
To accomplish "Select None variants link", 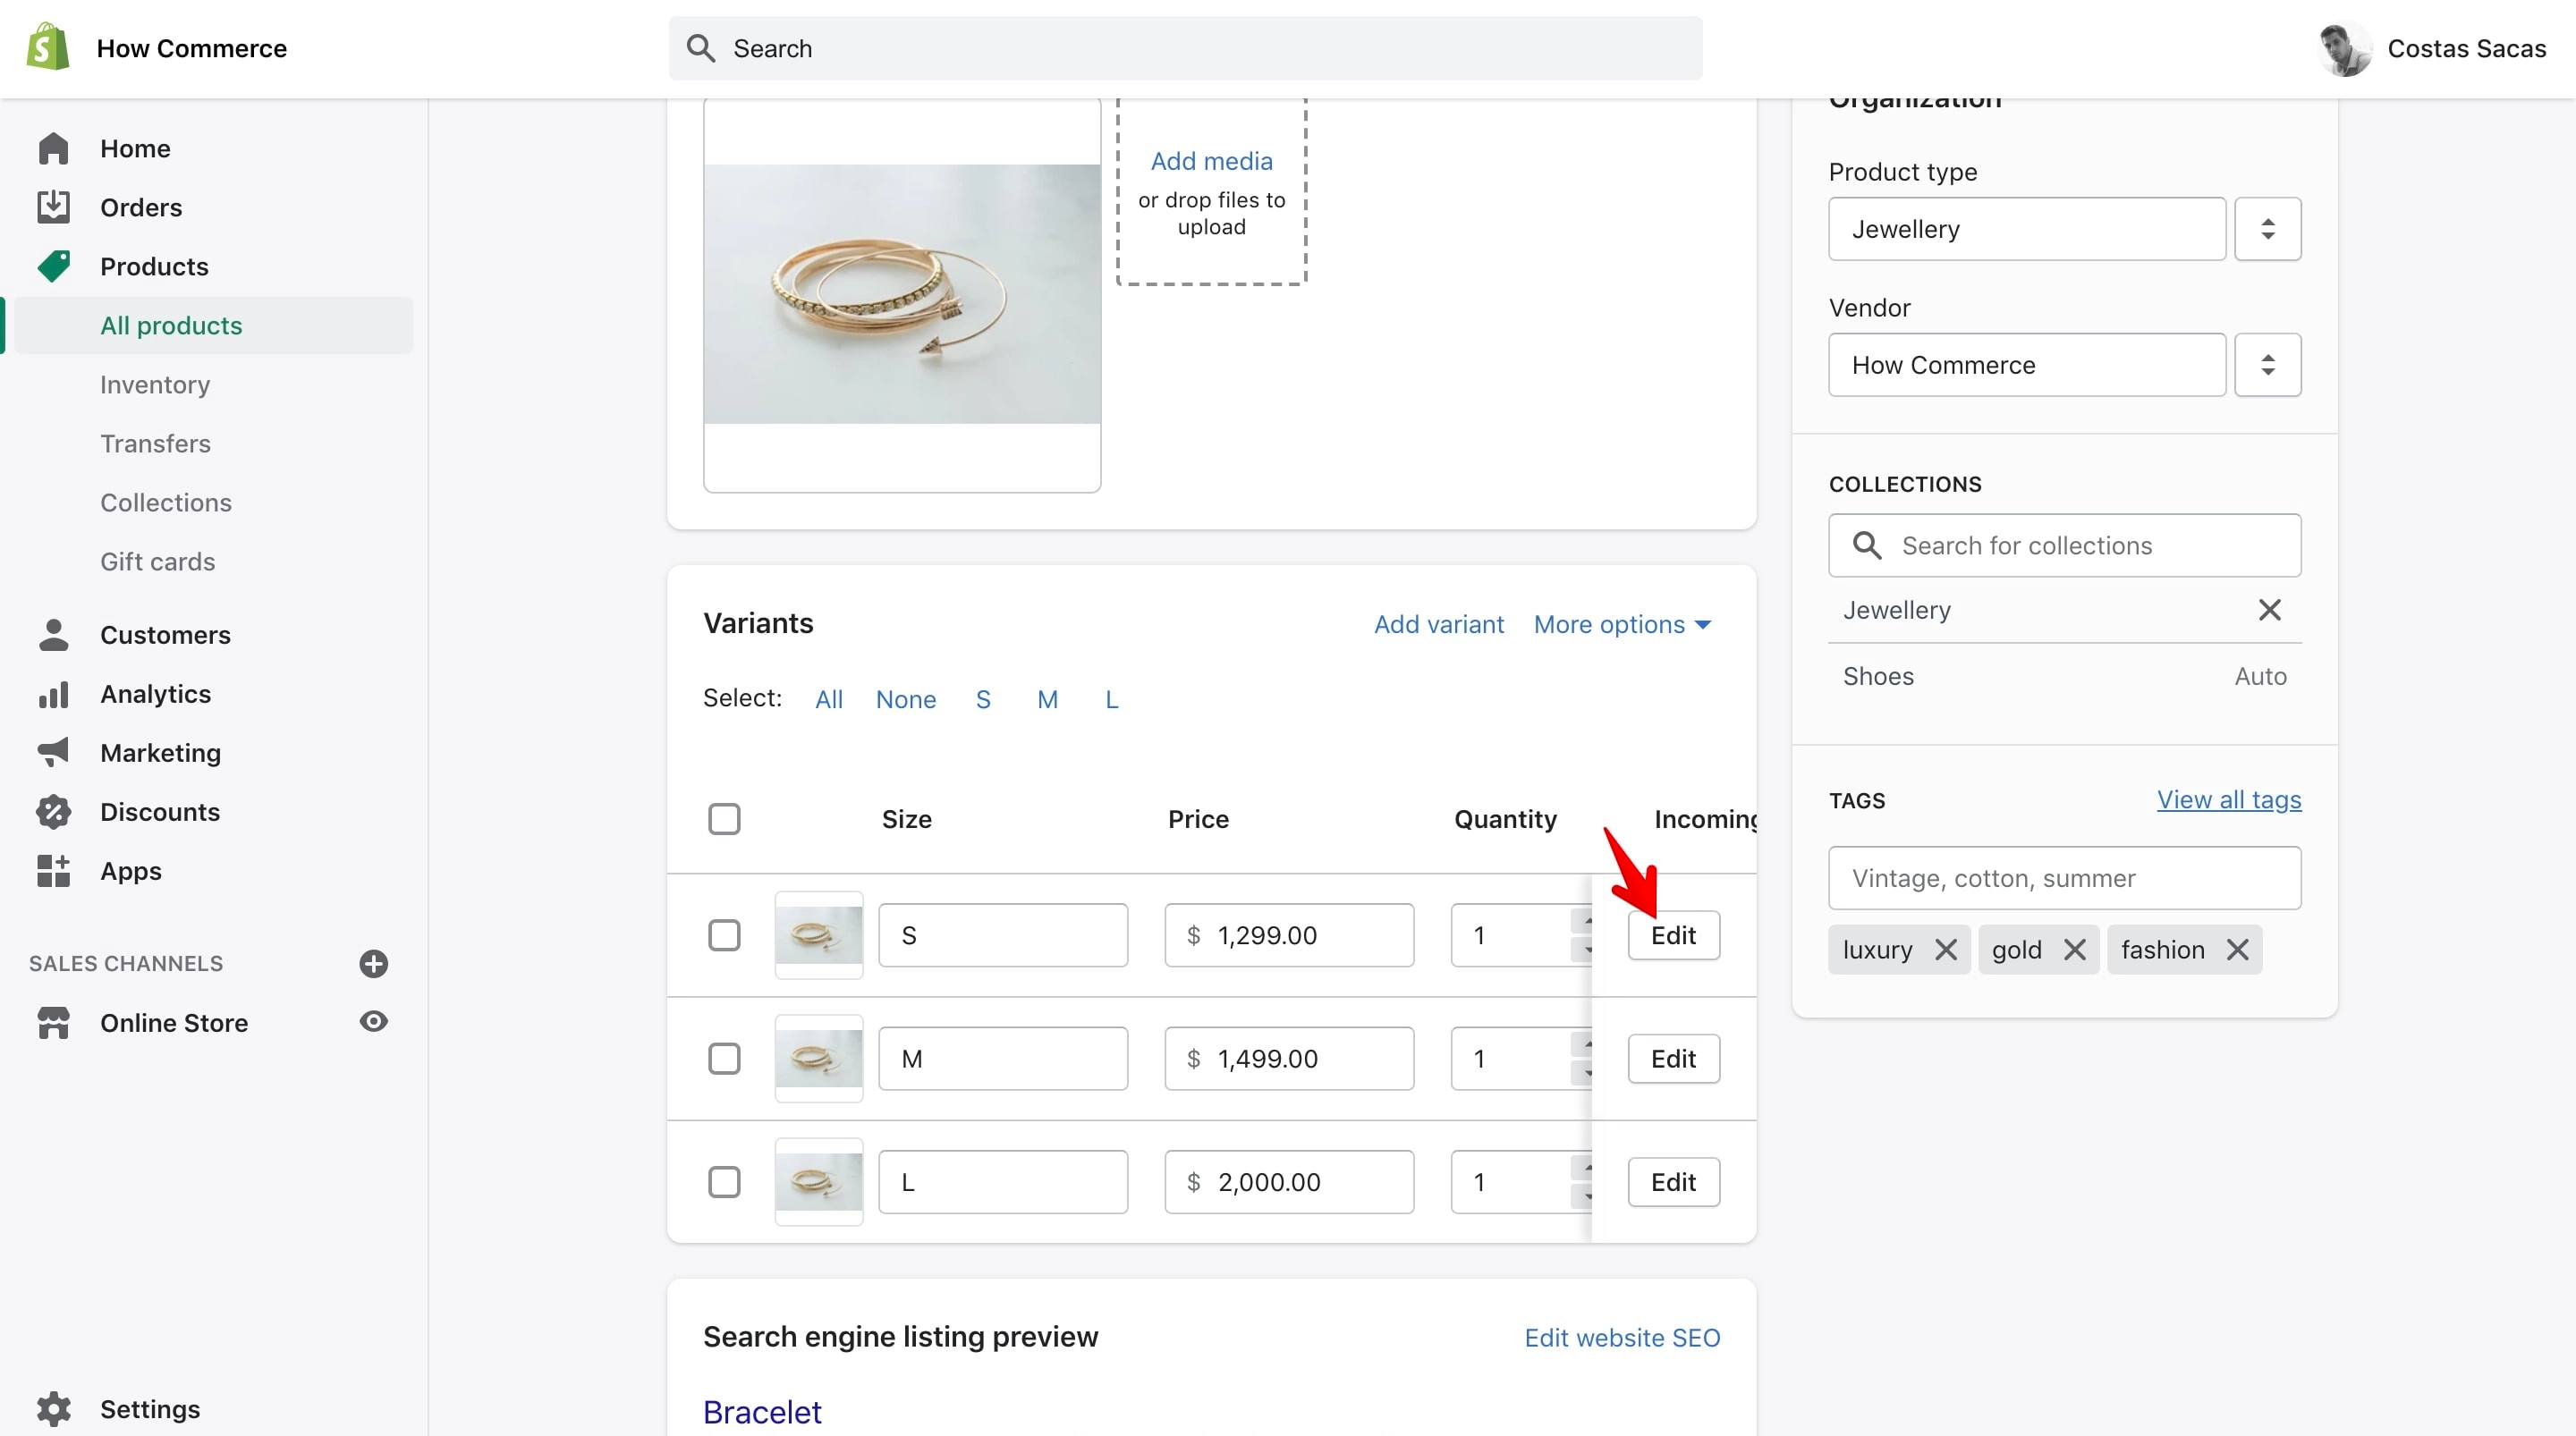I will coord(905,699).
